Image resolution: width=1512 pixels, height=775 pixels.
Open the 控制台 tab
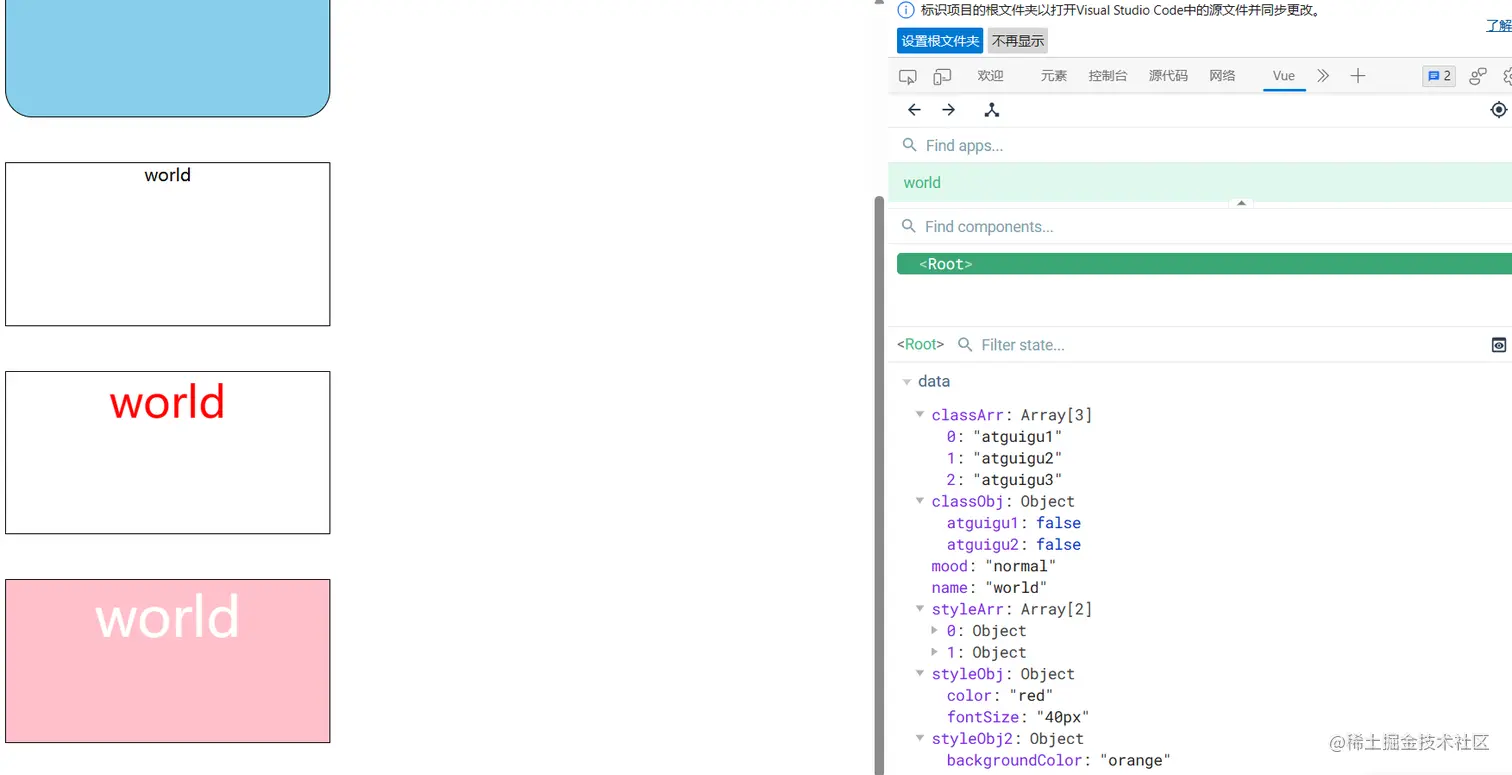click(1108, 76)
